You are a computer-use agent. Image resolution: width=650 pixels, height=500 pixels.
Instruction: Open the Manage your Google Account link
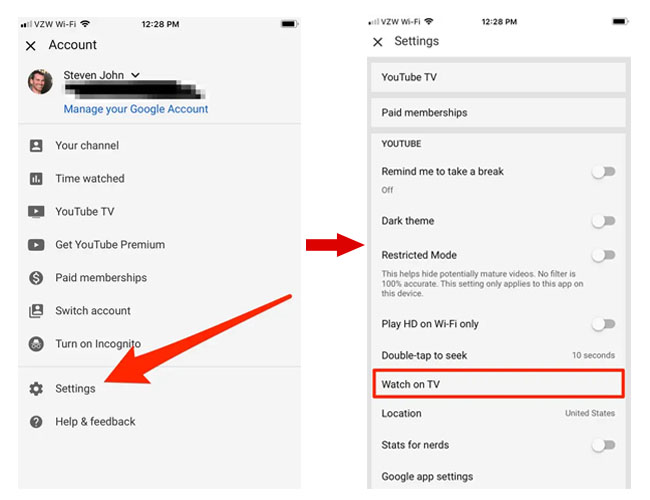click(x=136, y=109)
